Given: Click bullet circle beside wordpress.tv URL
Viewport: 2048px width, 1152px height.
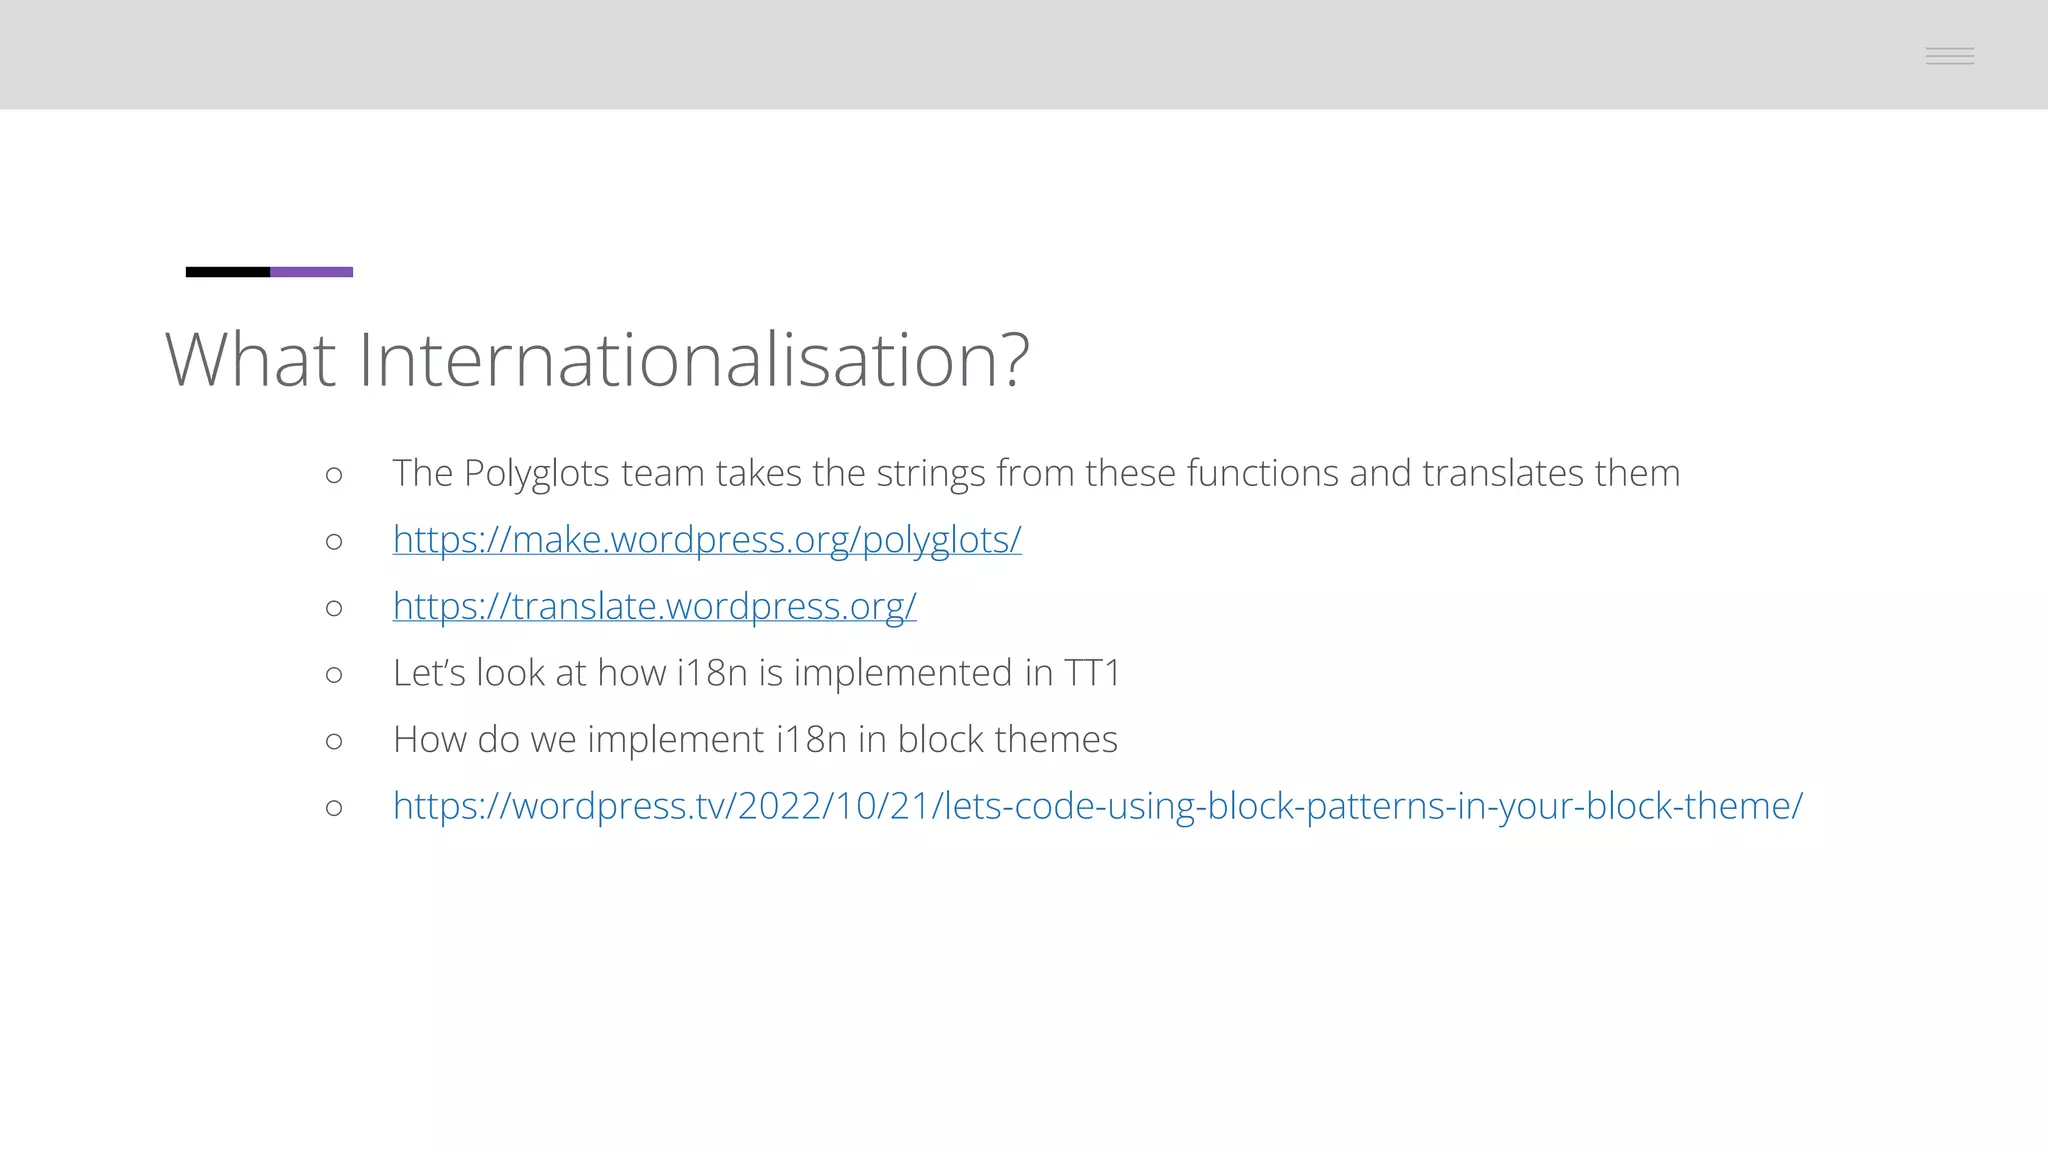Looking at the screenshot, I should (334, 808).
